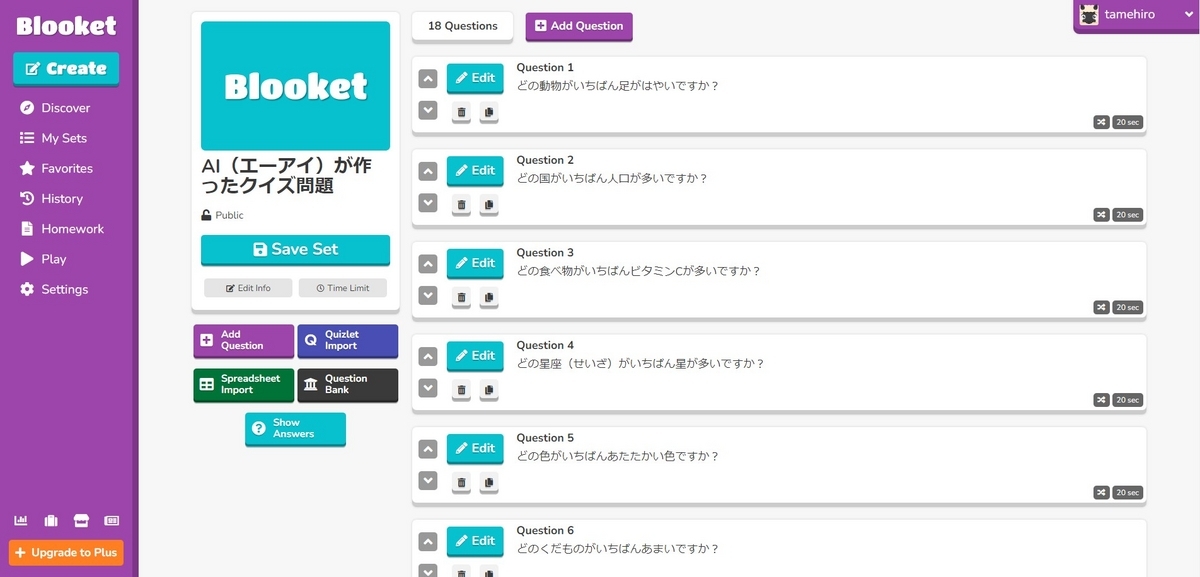Save the set with Save Set
Image resolution: width=1200 pixels, height=577 pixels.
pyautogui.click(x=295, y=250)
